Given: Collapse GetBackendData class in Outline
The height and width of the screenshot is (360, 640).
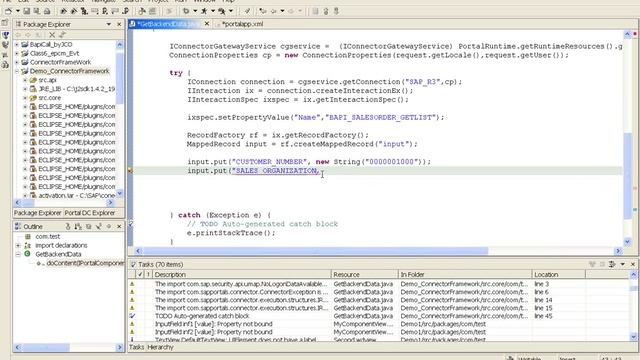Looking at the screenshot, I should [x=18, y=254].
